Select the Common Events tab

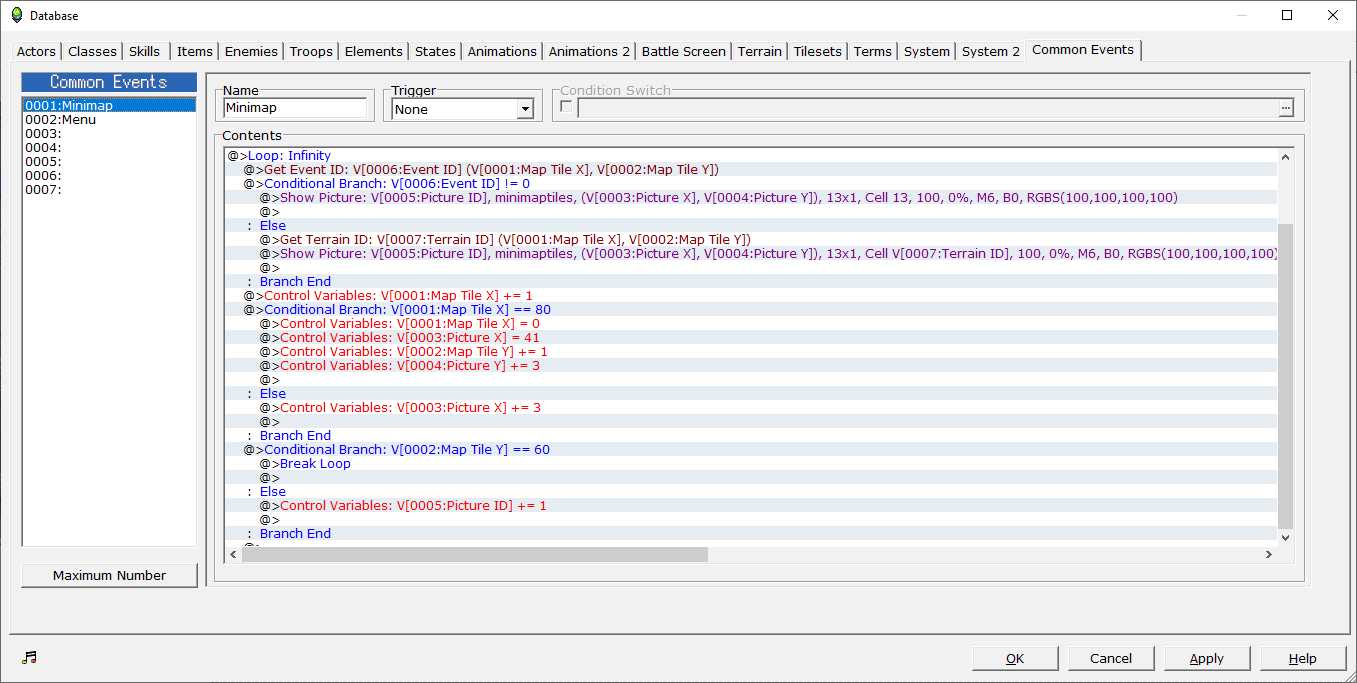1083,50
